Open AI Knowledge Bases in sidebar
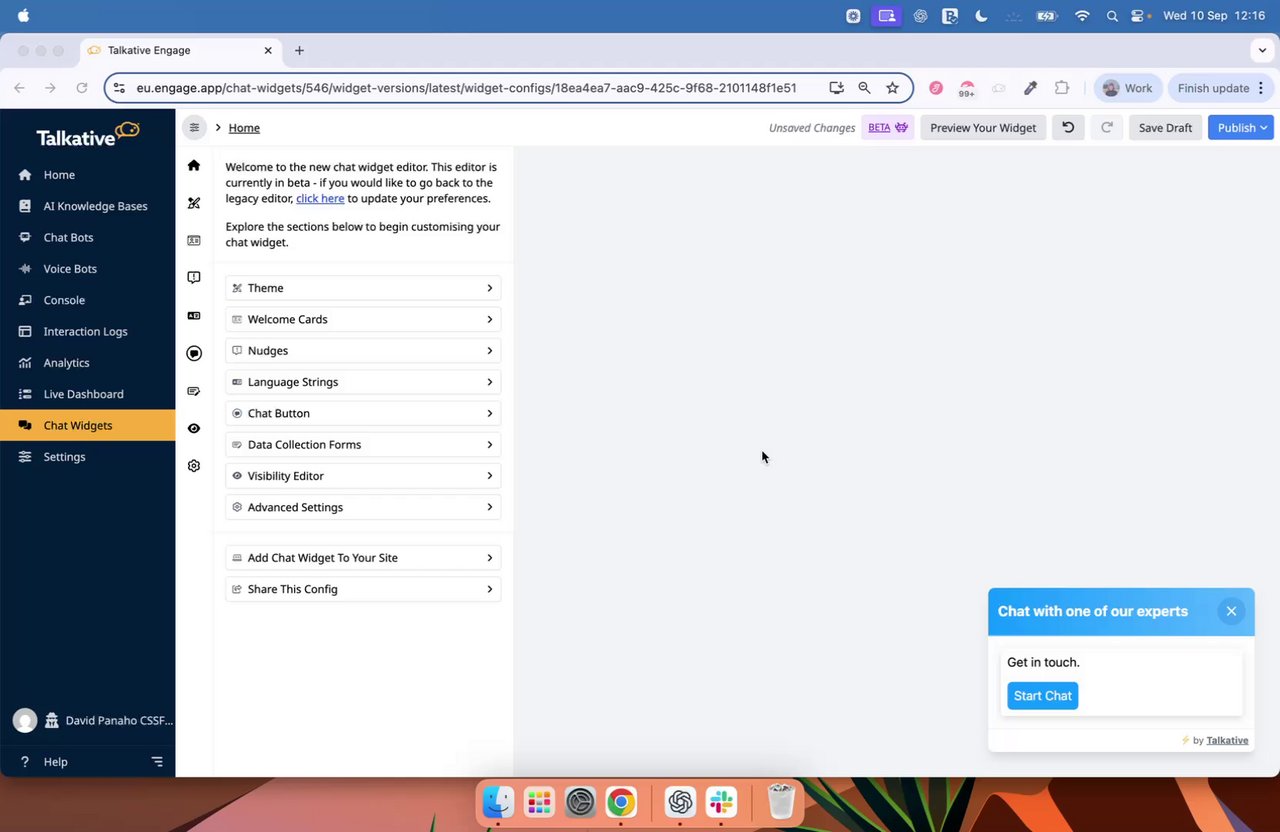The image size is (1280, 832). coord(87,206)
